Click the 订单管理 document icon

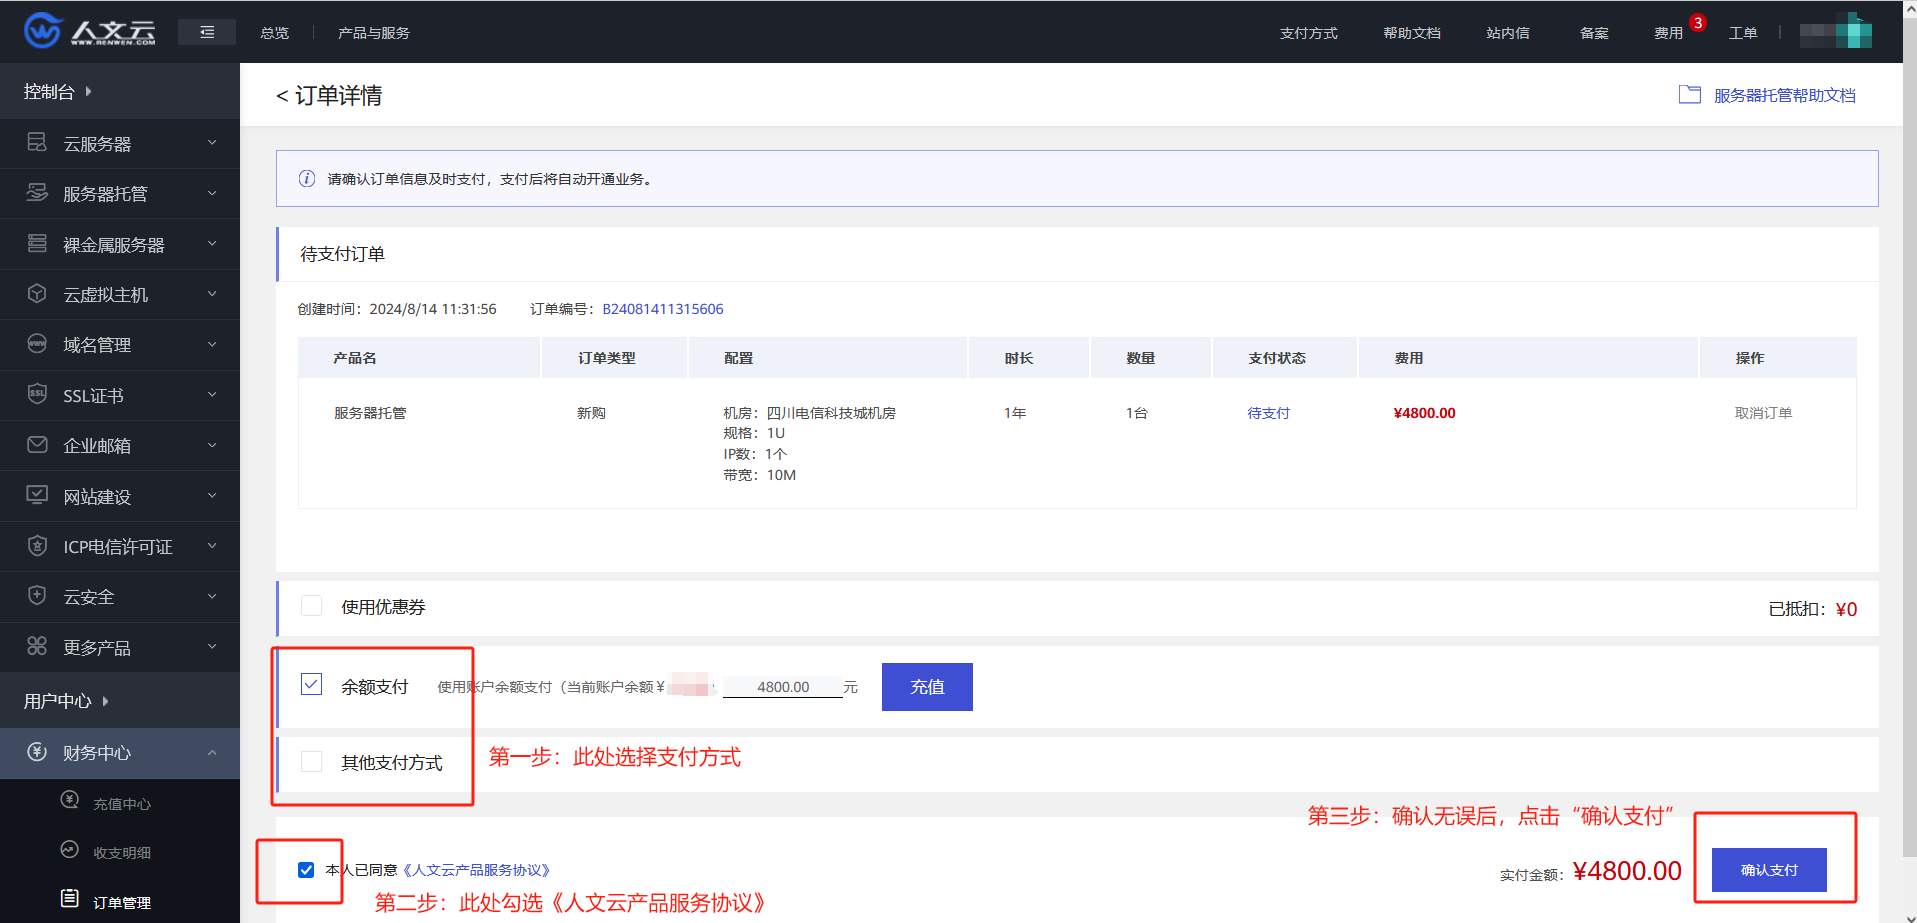[x=70, y=898]
